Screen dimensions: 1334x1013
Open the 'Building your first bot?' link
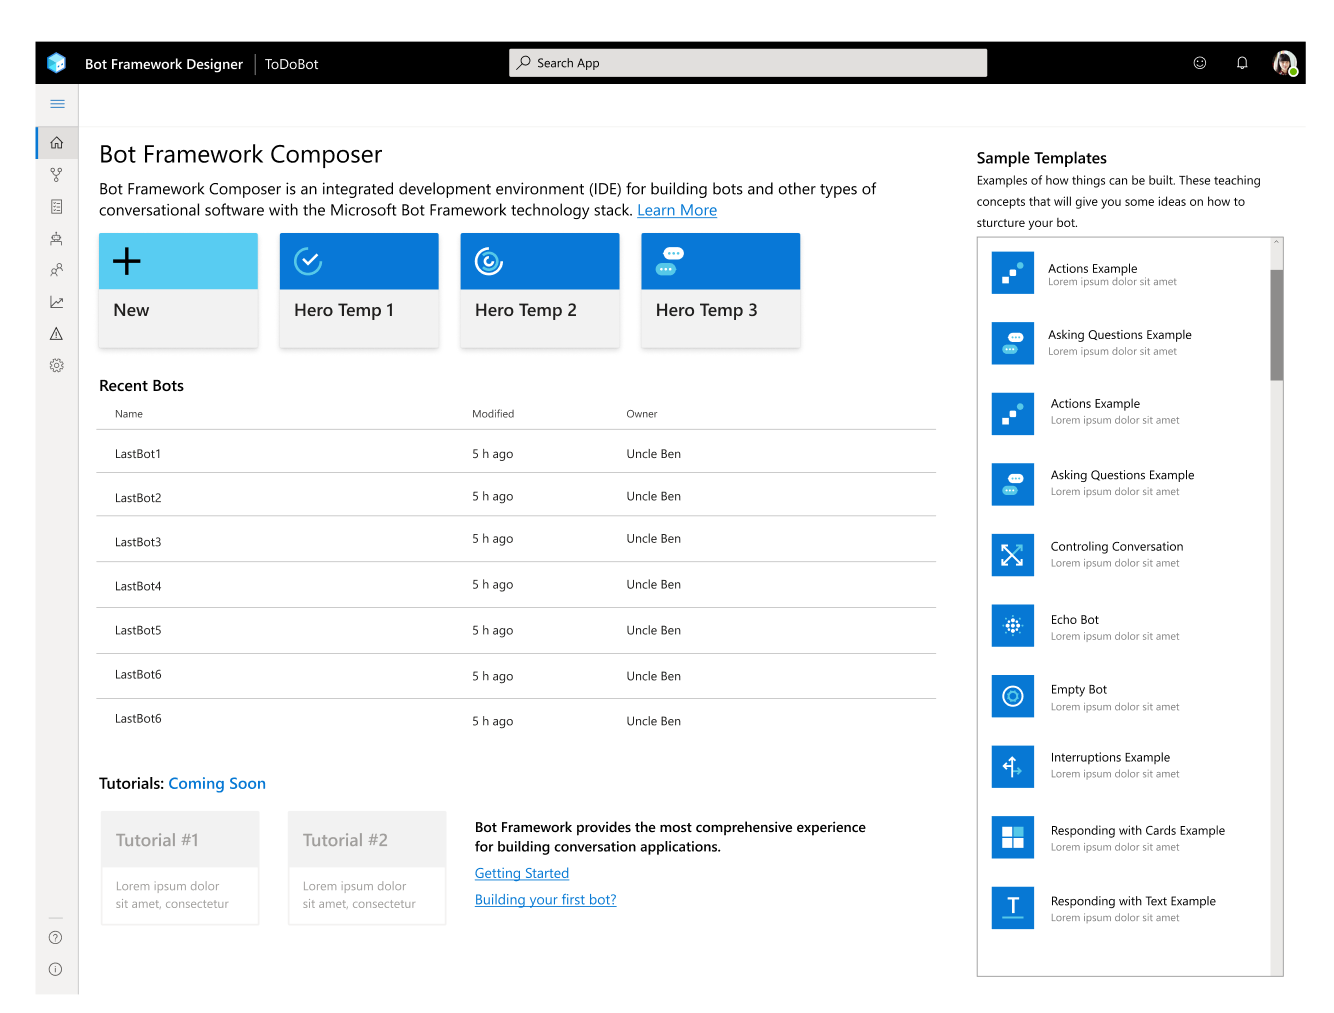point(546,900)
